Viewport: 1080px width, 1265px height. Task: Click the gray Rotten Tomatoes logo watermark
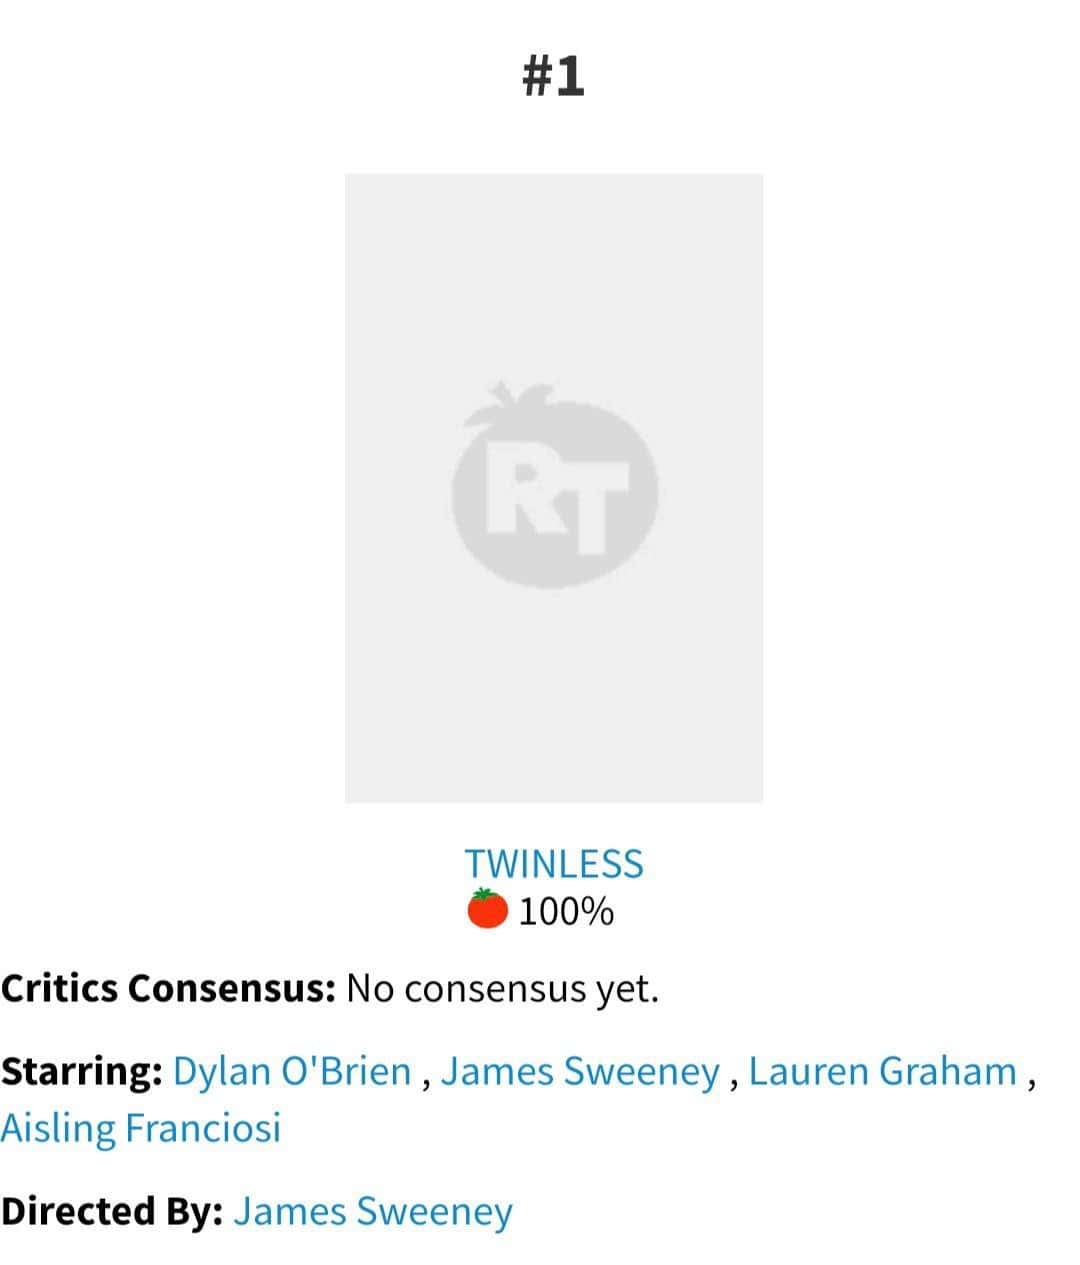point(554,485)
